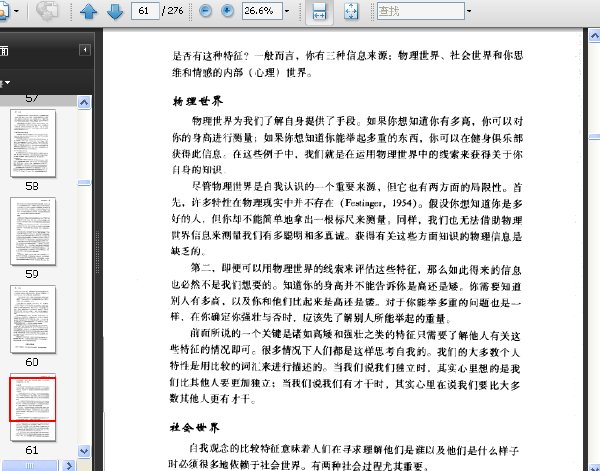Open the find options dropdown arrow
Viewport: 600px width, 471px height.
click(469, 11)
